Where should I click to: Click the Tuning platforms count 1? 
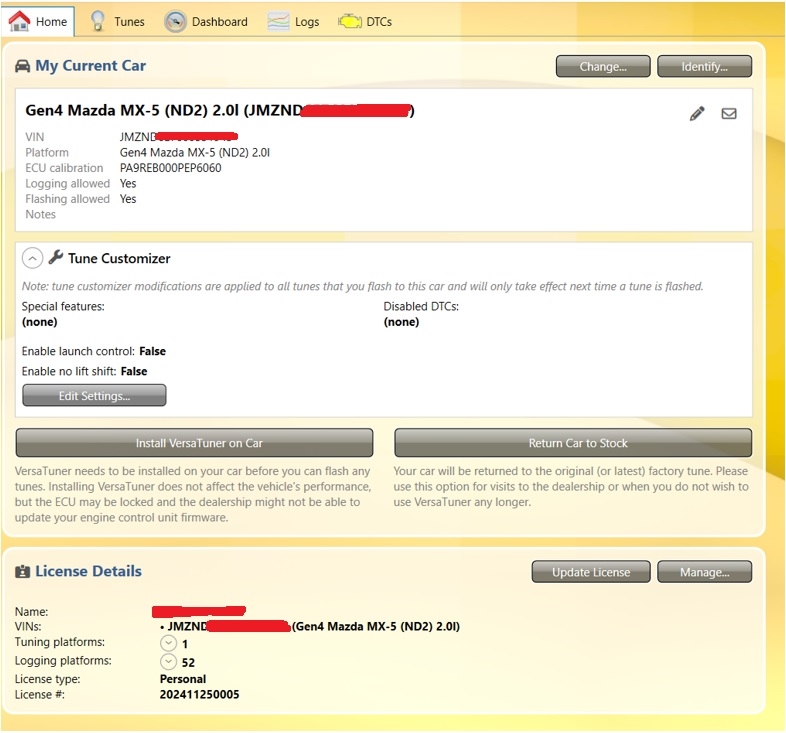184,644
